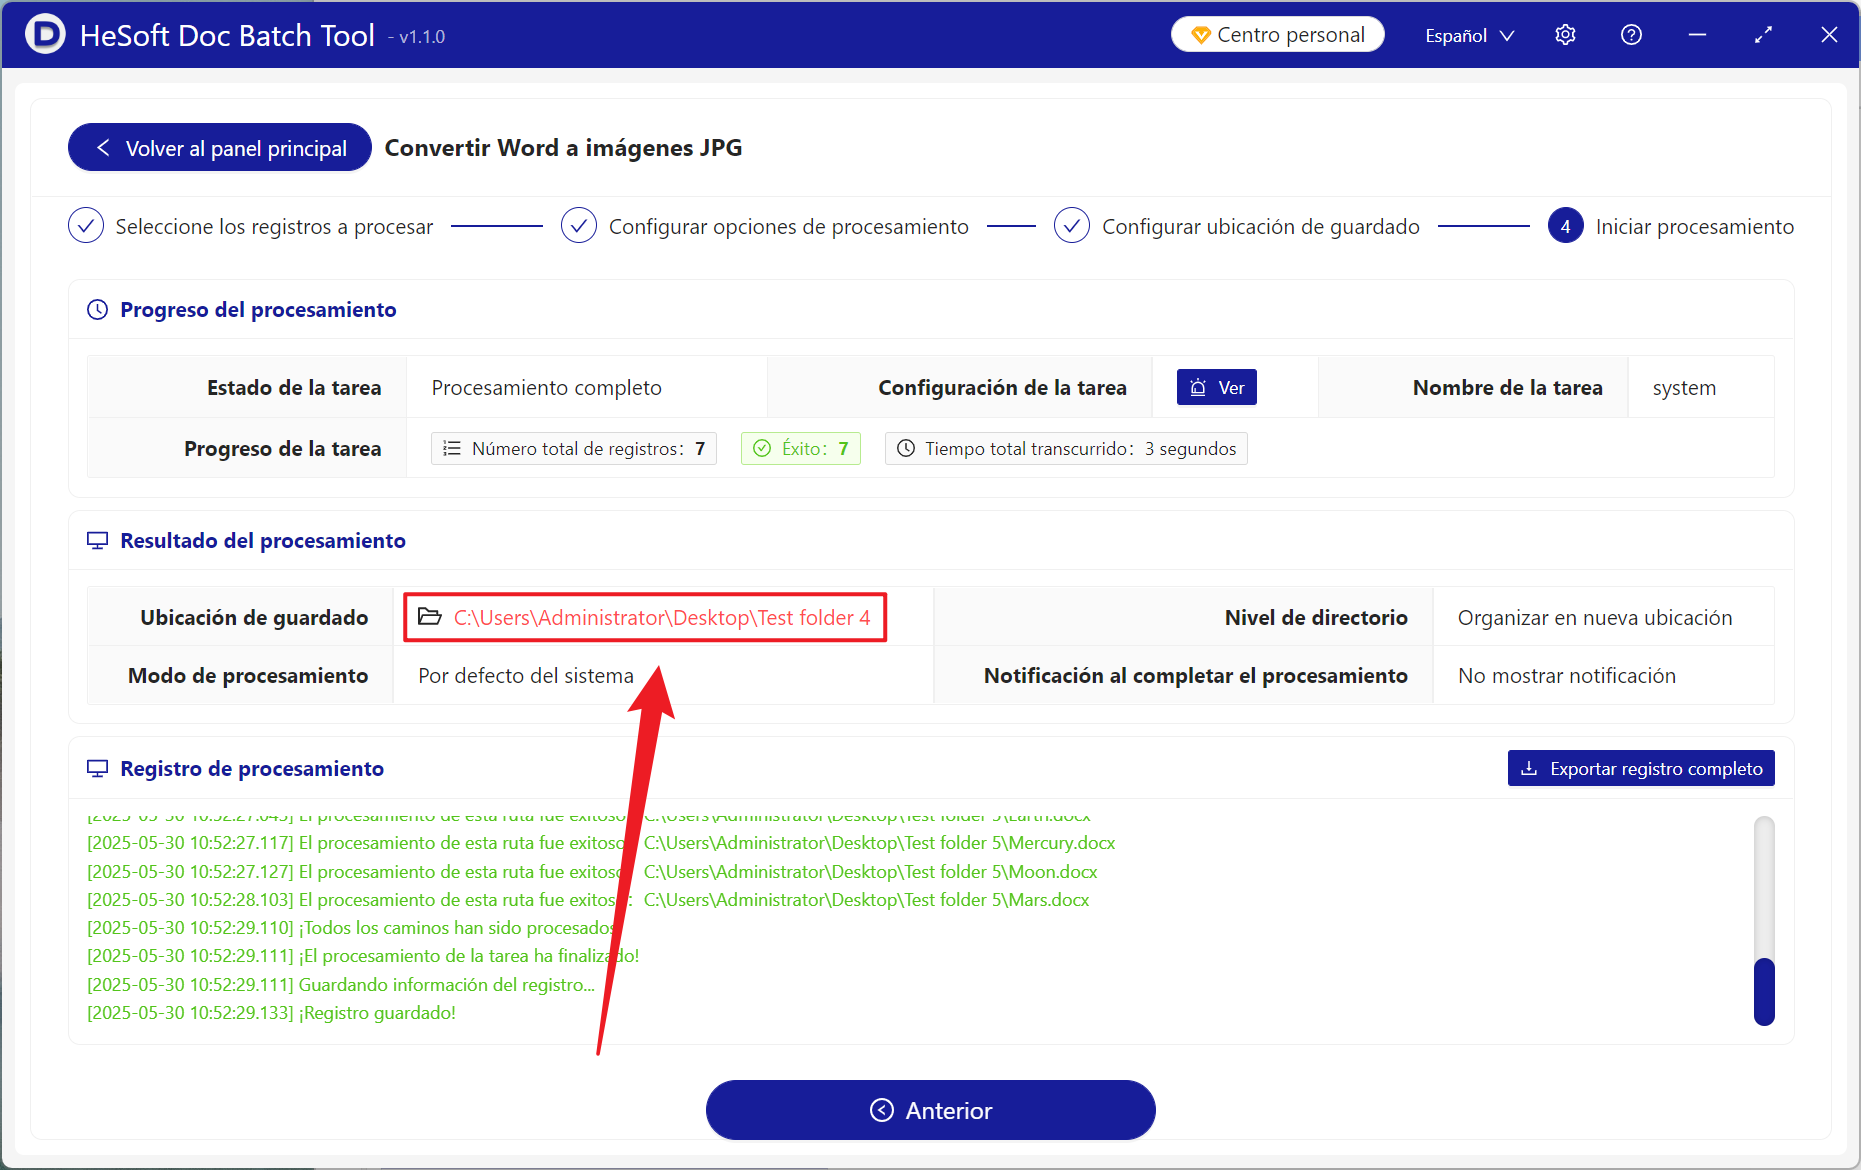Click folder icon before save path
Viewport: 1861px width, 1170px height.
pos(430,617)
